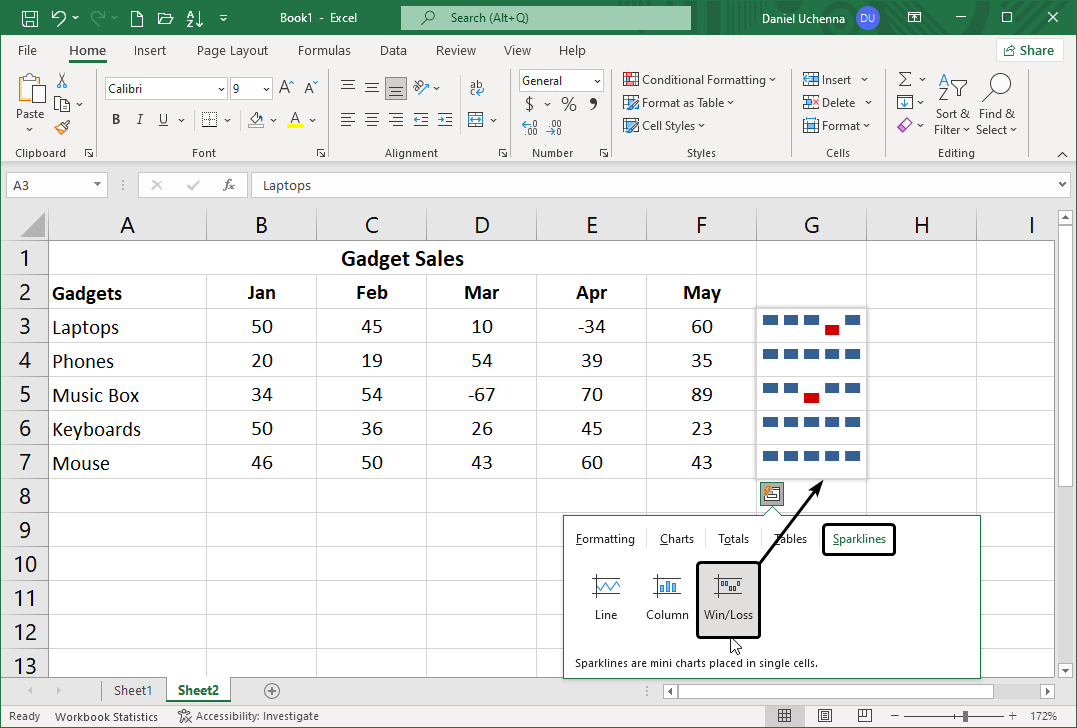
Task: Apply the Percent Style format
Action: click(567, 103)
